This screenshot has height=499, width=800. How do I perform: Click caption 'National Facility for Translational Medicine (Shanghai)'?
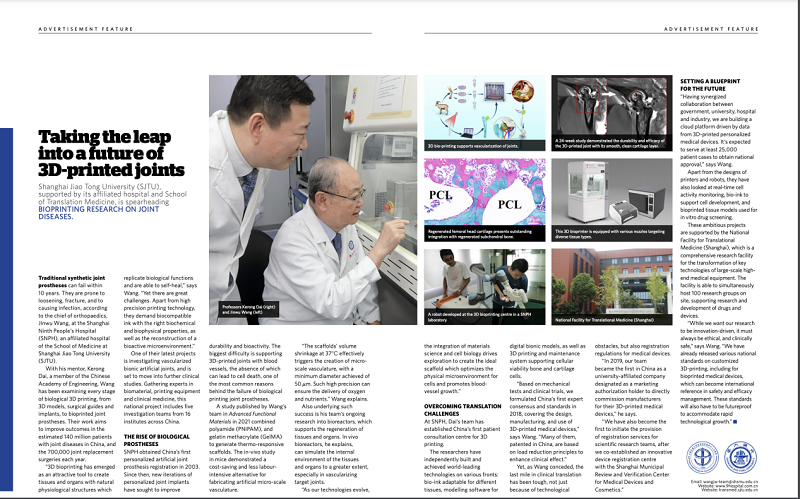(604, 320)
